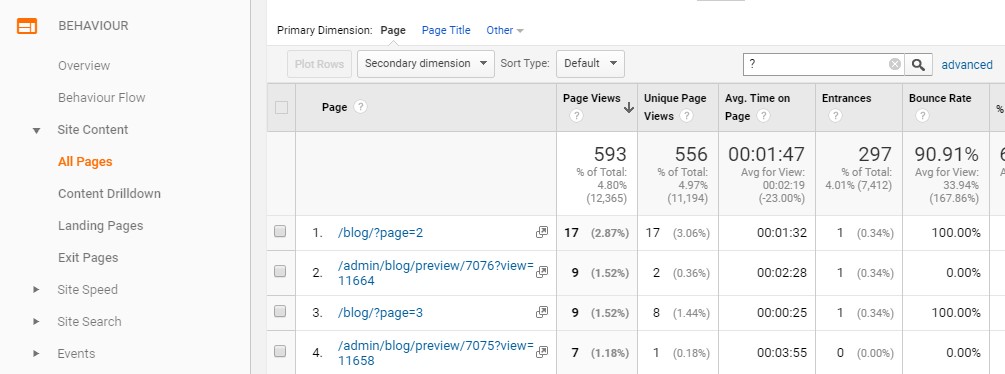Select the row 3 checkbox
This screenshot has height=374, width=1005.
click(280, 311)
